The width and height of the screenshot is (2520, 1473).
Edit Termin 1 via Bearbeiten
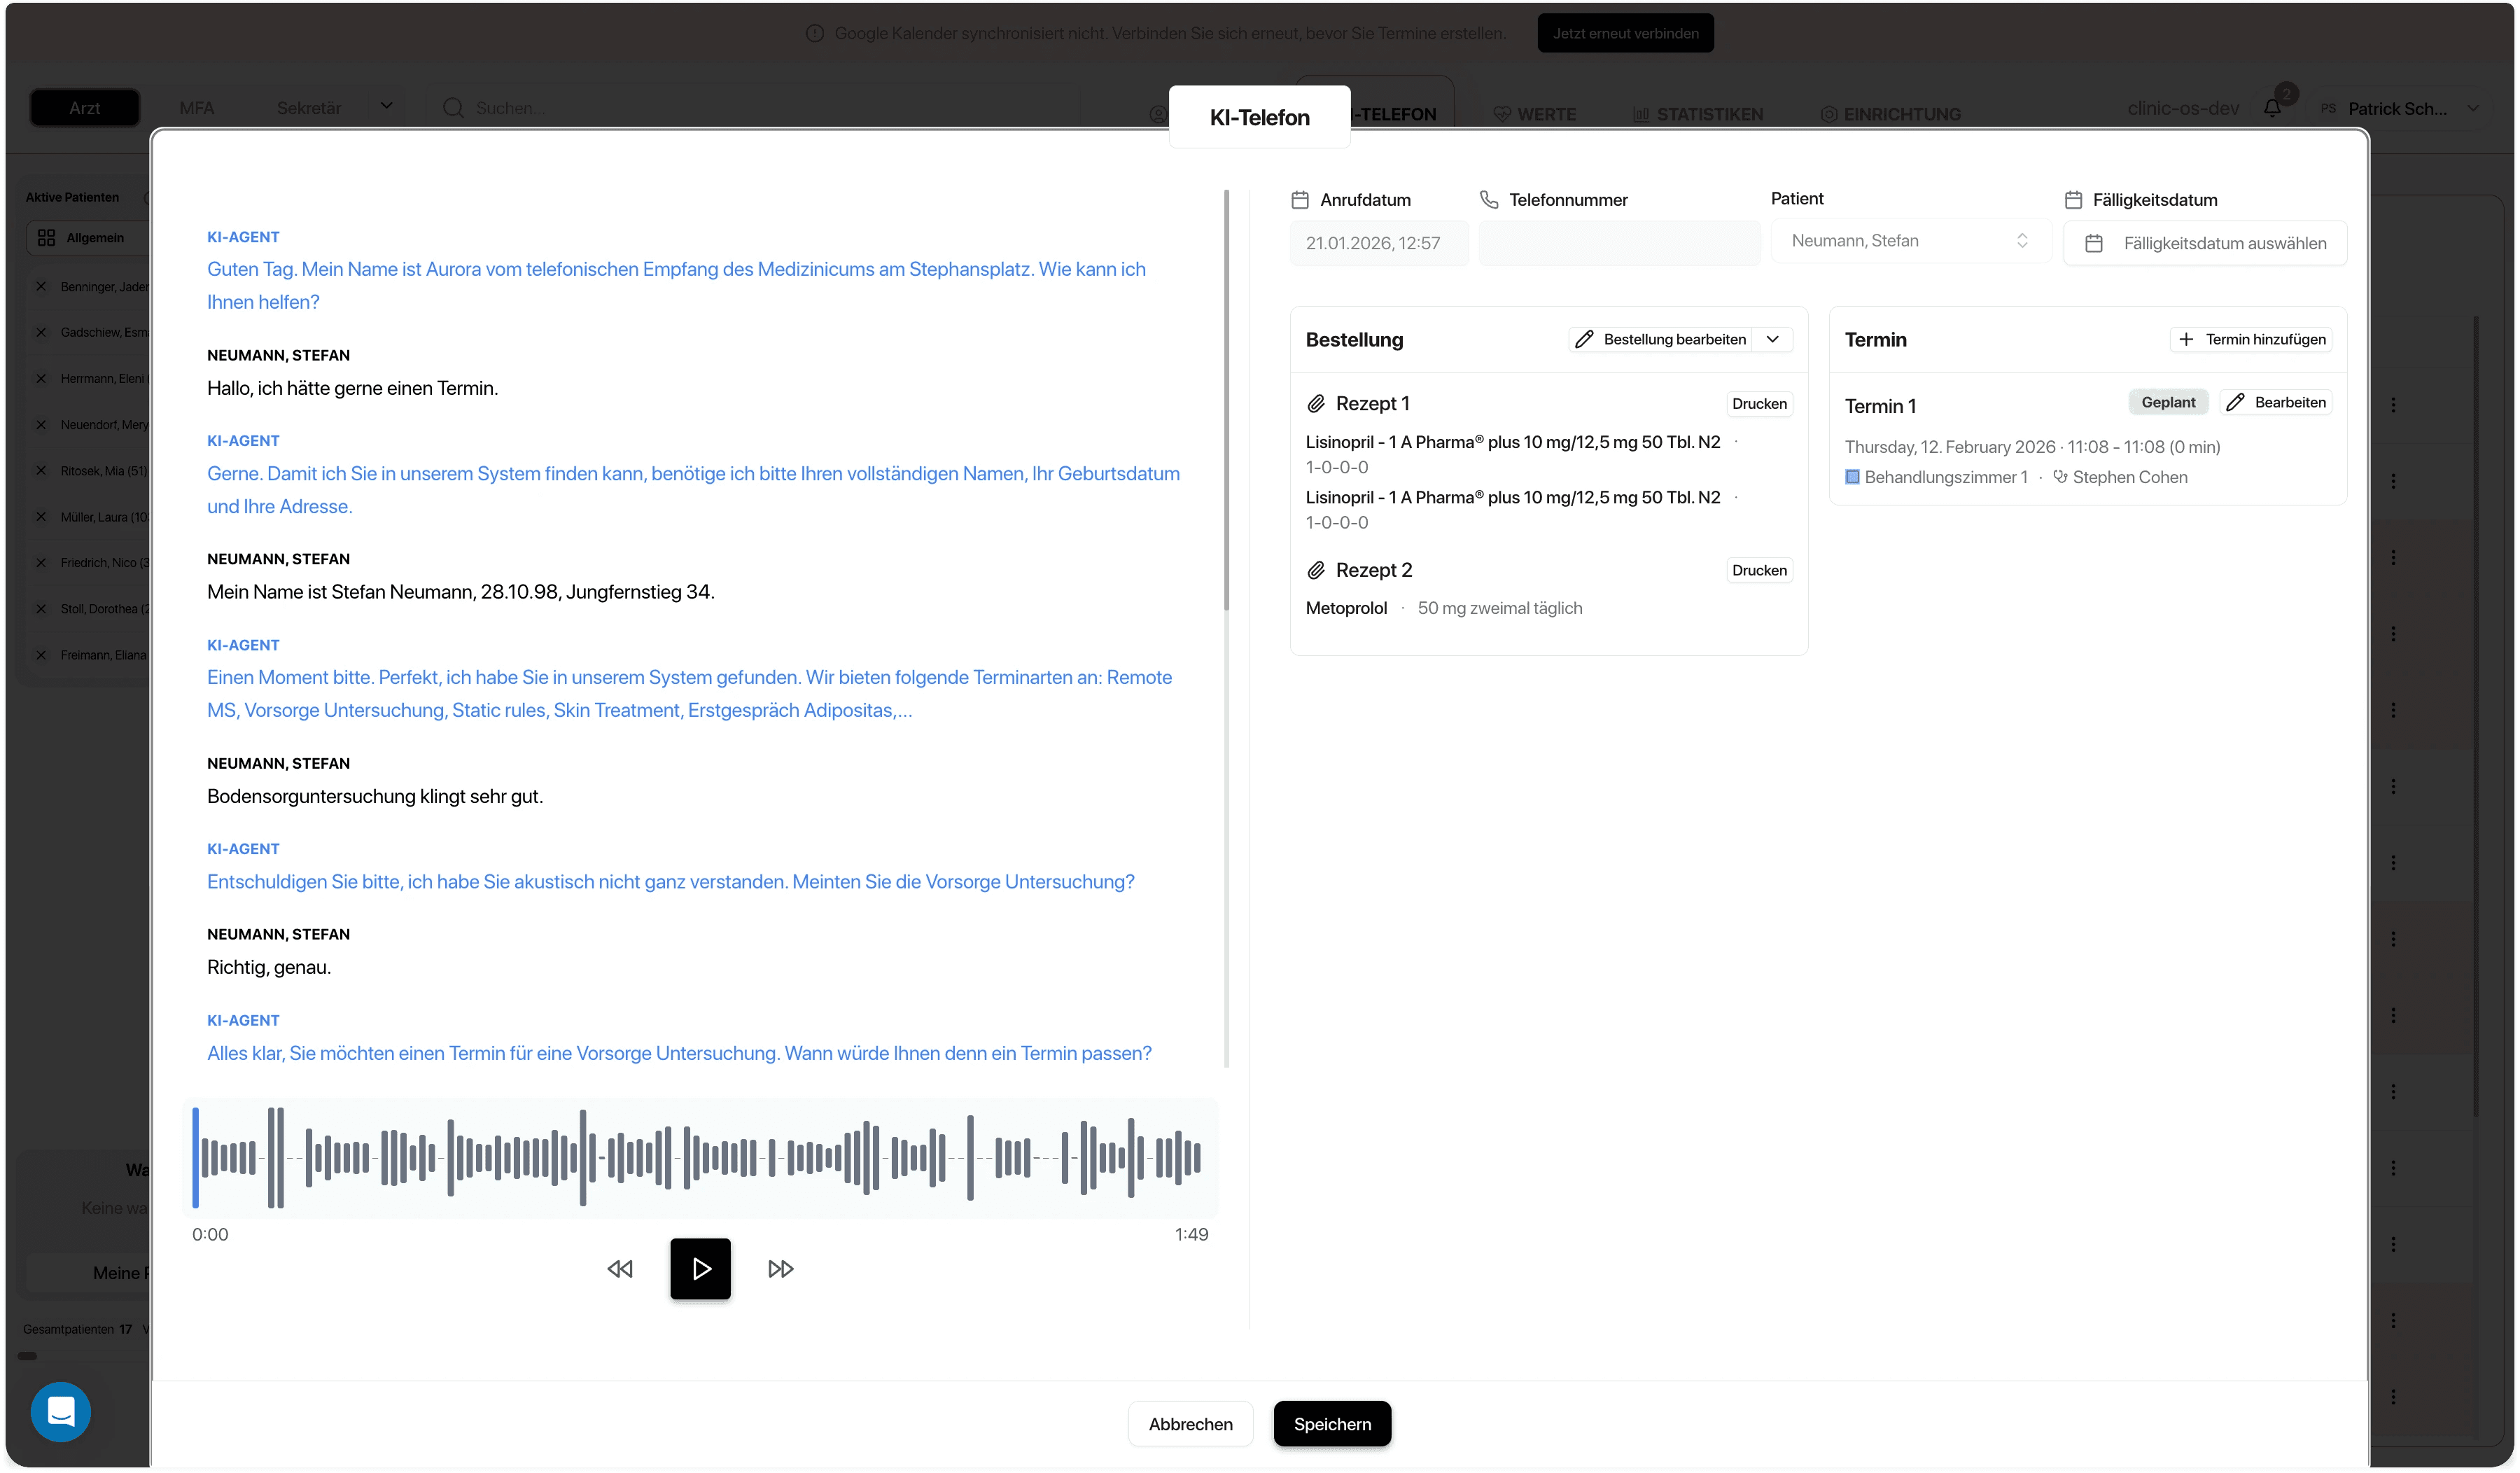(2276, 402)
